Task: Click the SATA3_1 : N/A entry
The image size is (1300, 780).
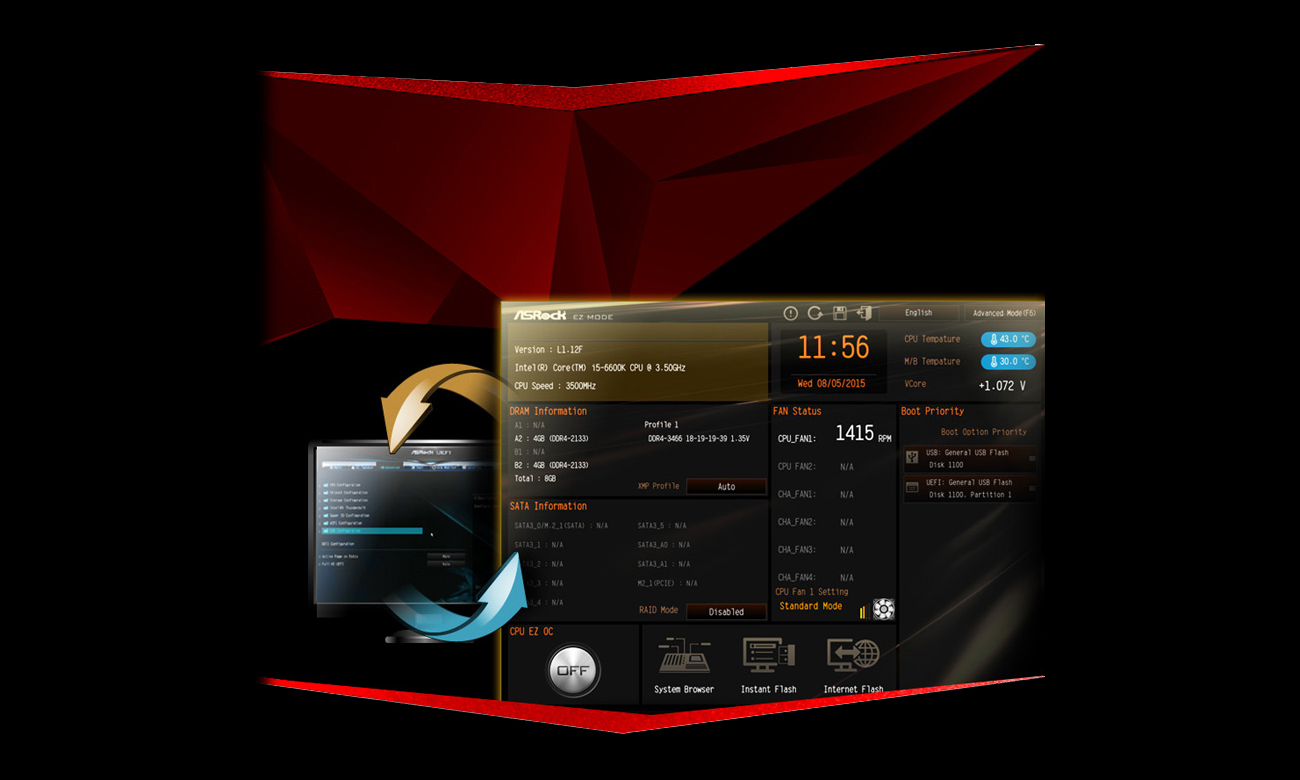Action: [539, 545]
